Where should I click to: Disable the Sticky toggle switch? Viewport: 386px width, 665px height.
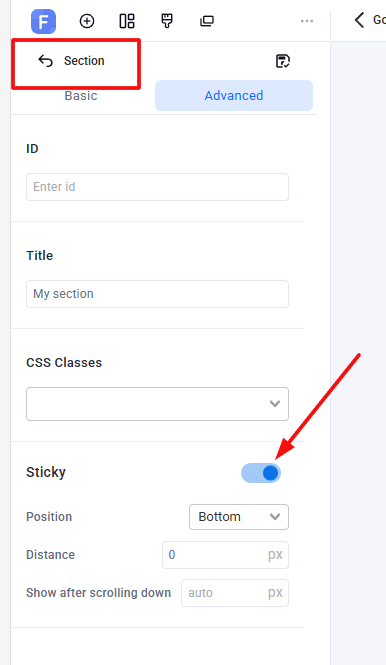point(261,473)
